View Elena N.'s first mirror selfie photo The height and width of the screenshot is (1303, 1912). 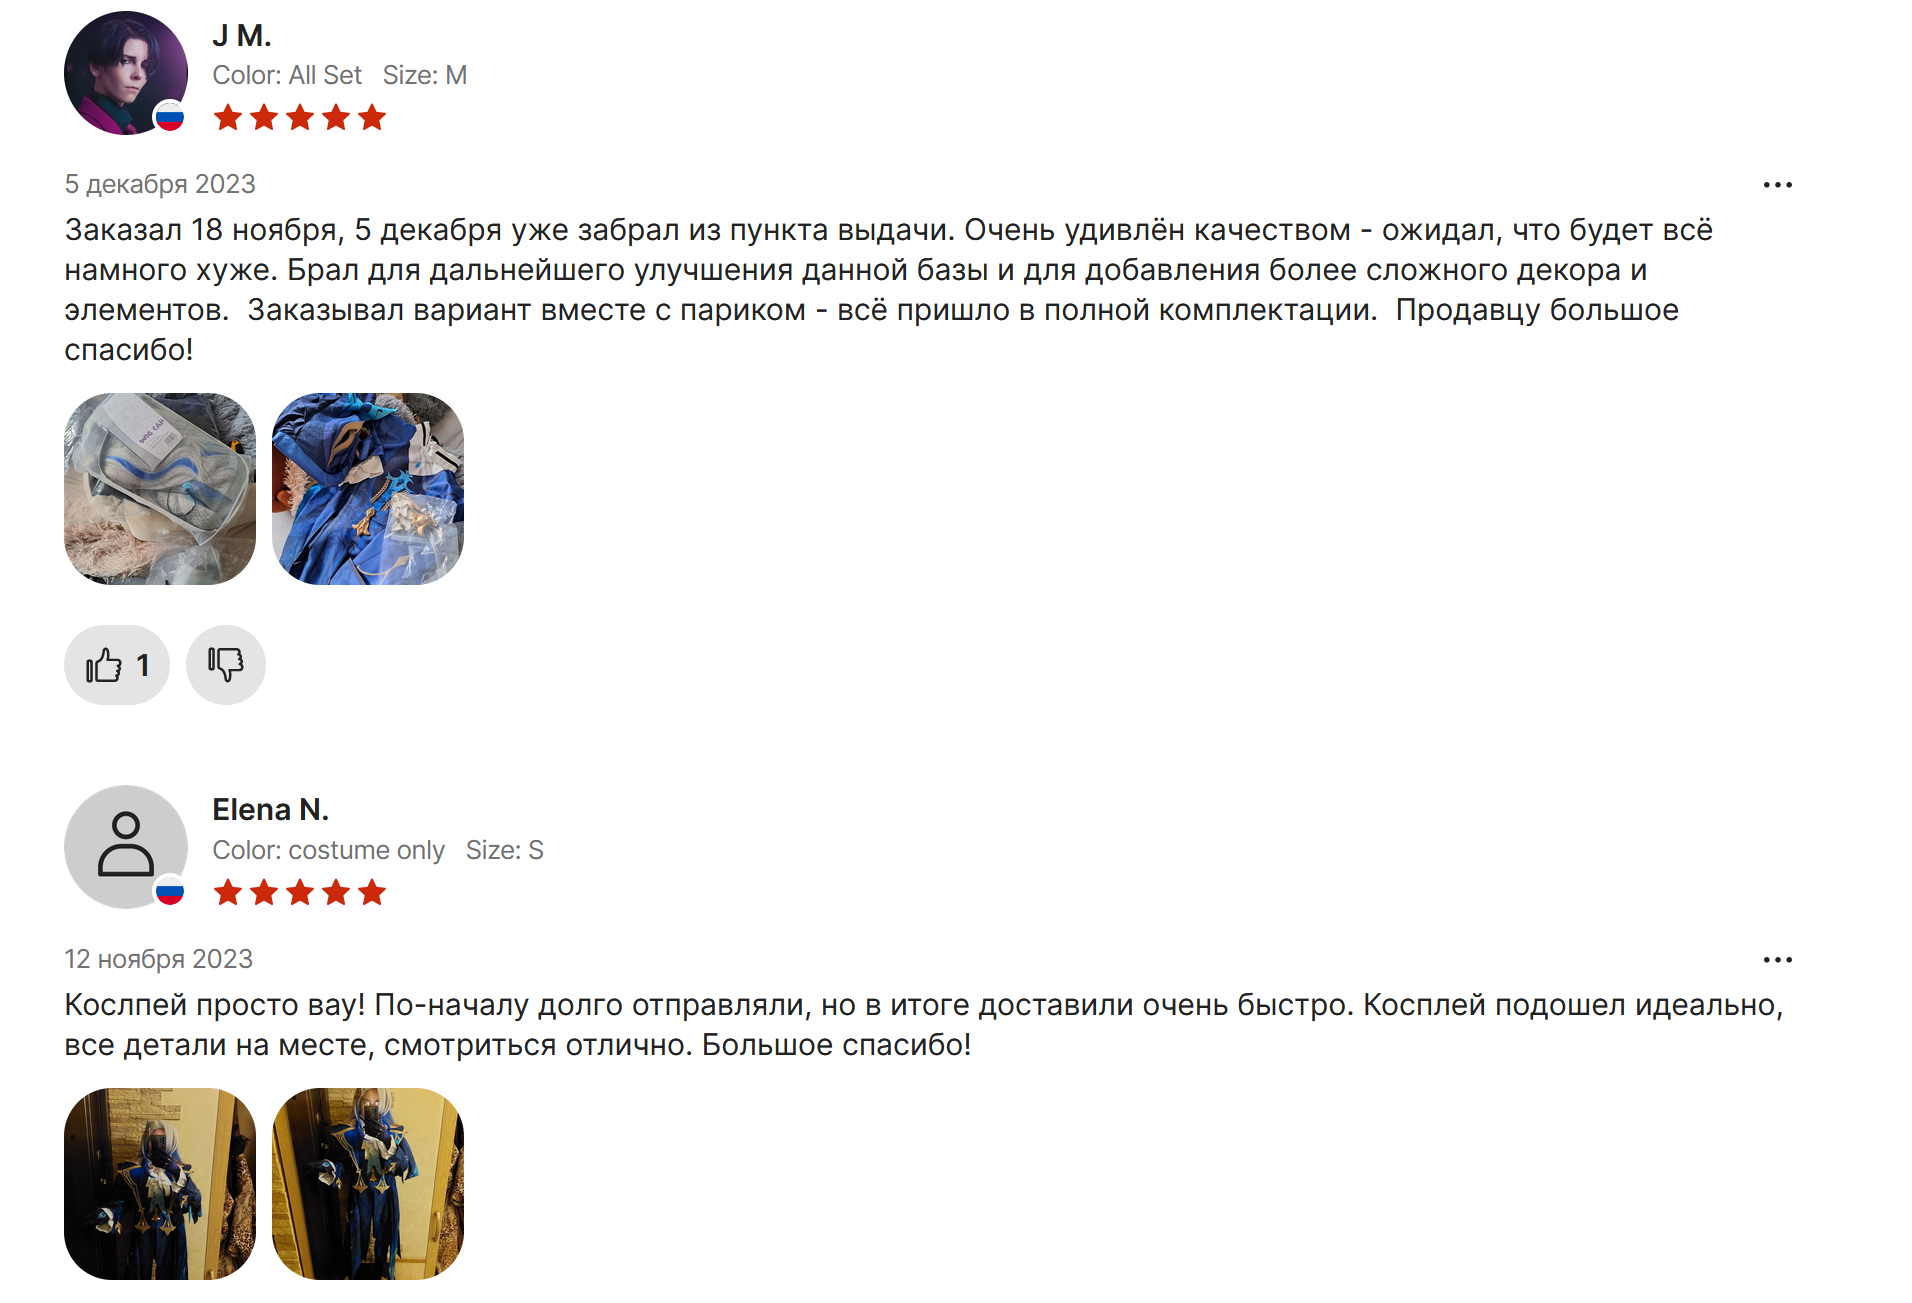pos(160,1184)
